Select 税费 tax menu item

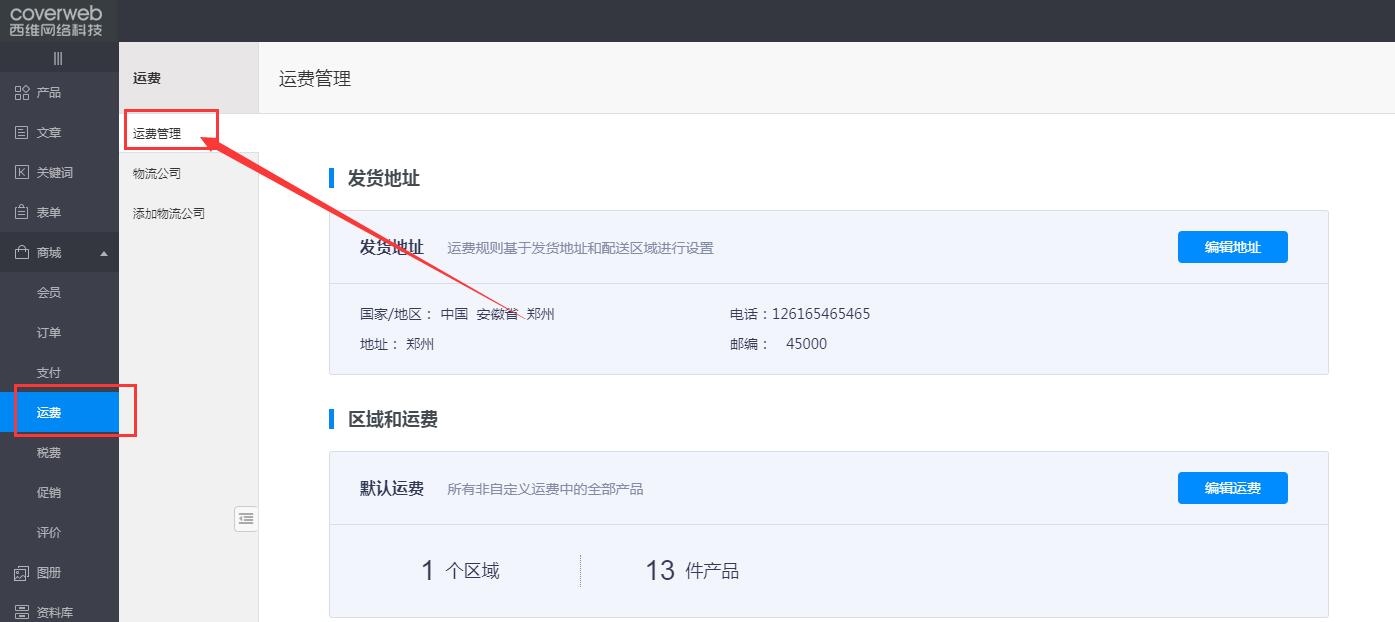pos(49,453)
